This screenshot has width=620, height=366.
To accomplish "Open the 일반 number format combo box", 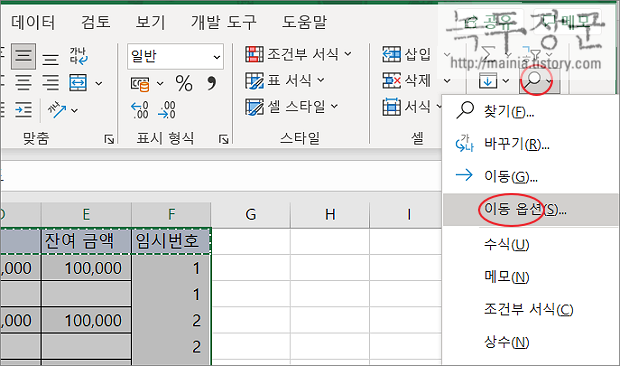I will click(176, 56).
